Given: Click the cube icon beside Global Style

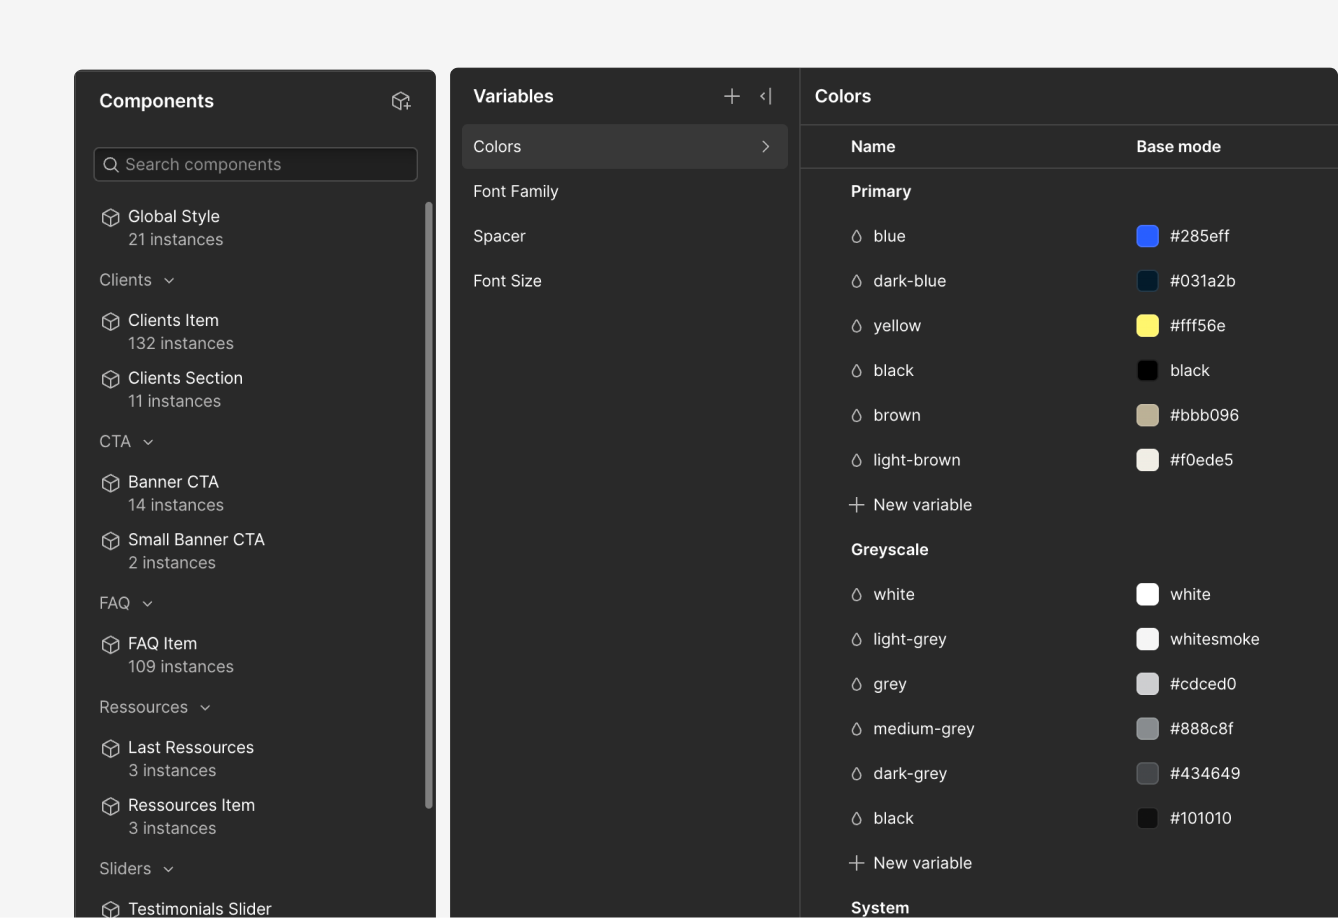Looking at the screenshot, I should pos(111,217).
